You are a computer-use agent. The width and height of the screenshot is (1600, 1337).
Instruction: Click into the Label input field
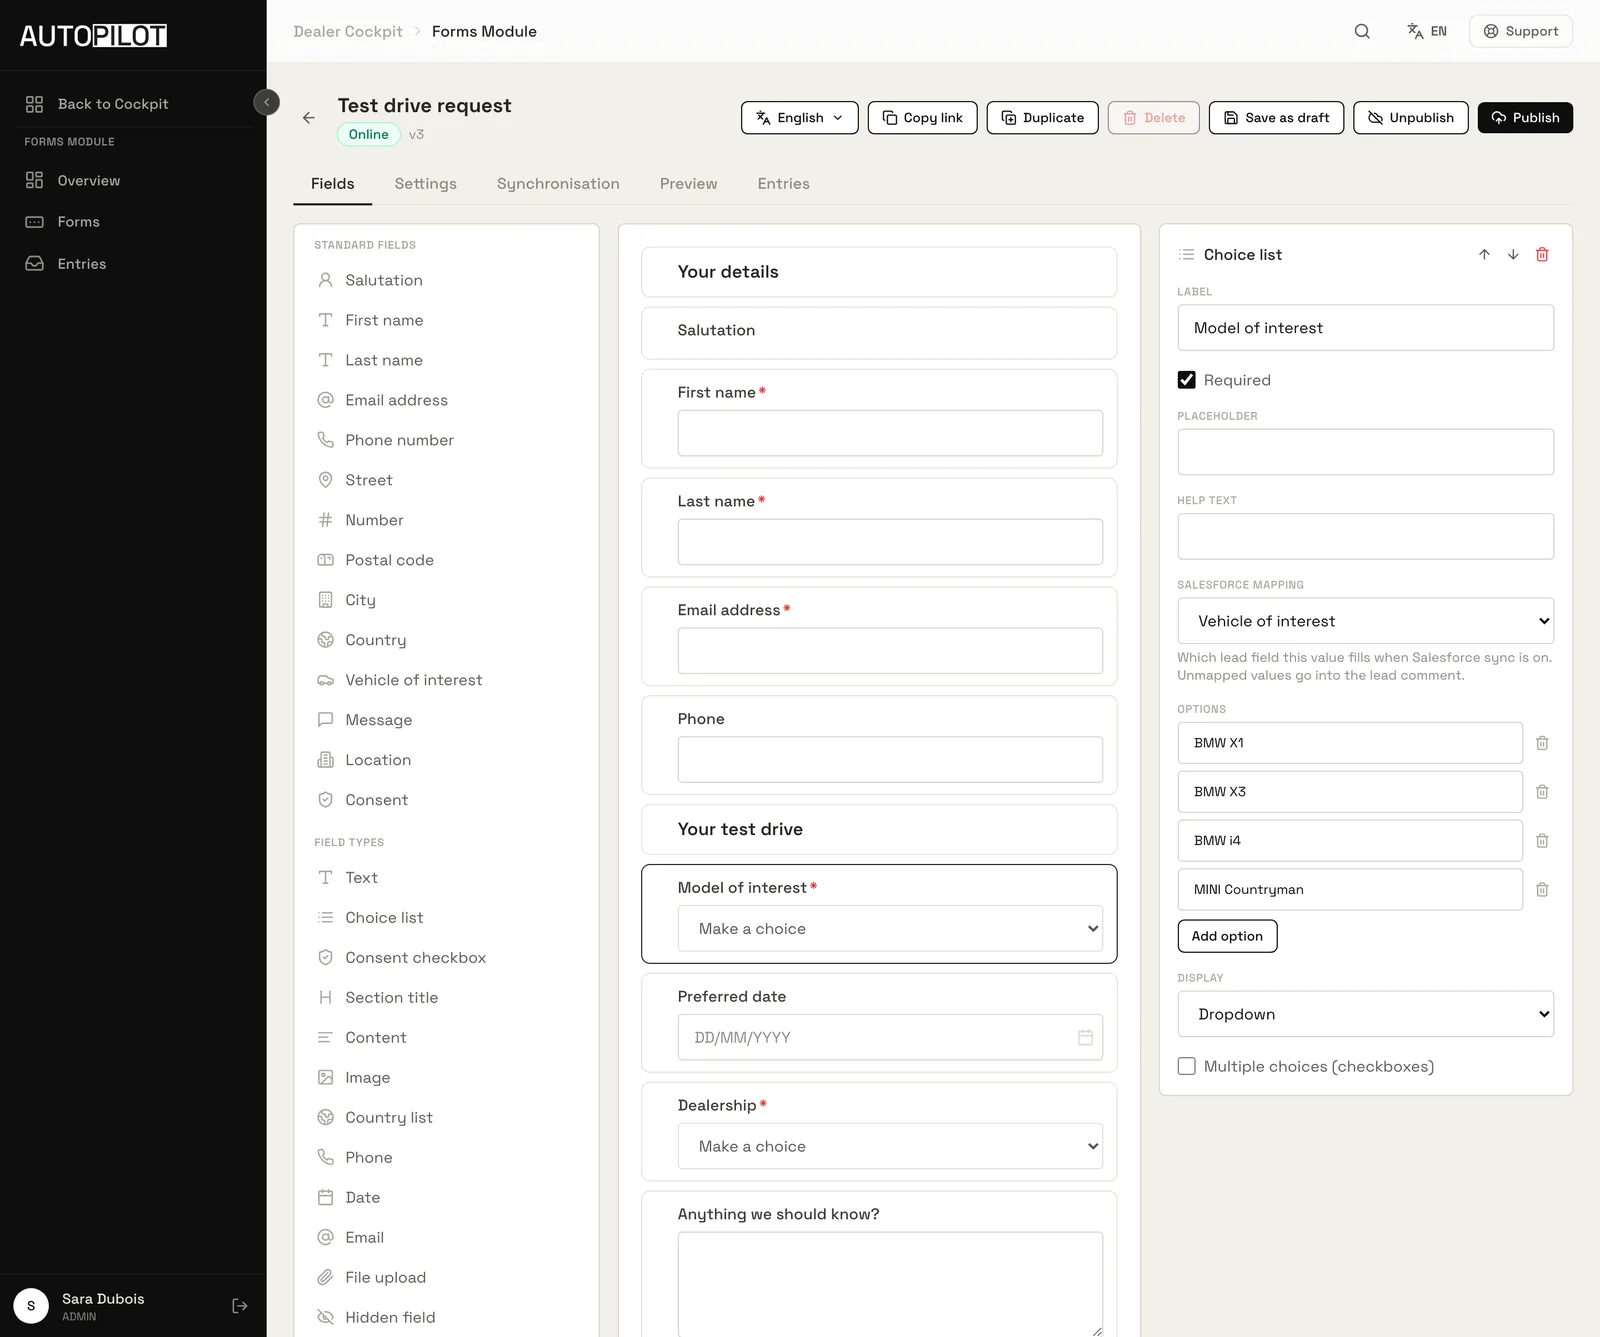pos(1366,328)
